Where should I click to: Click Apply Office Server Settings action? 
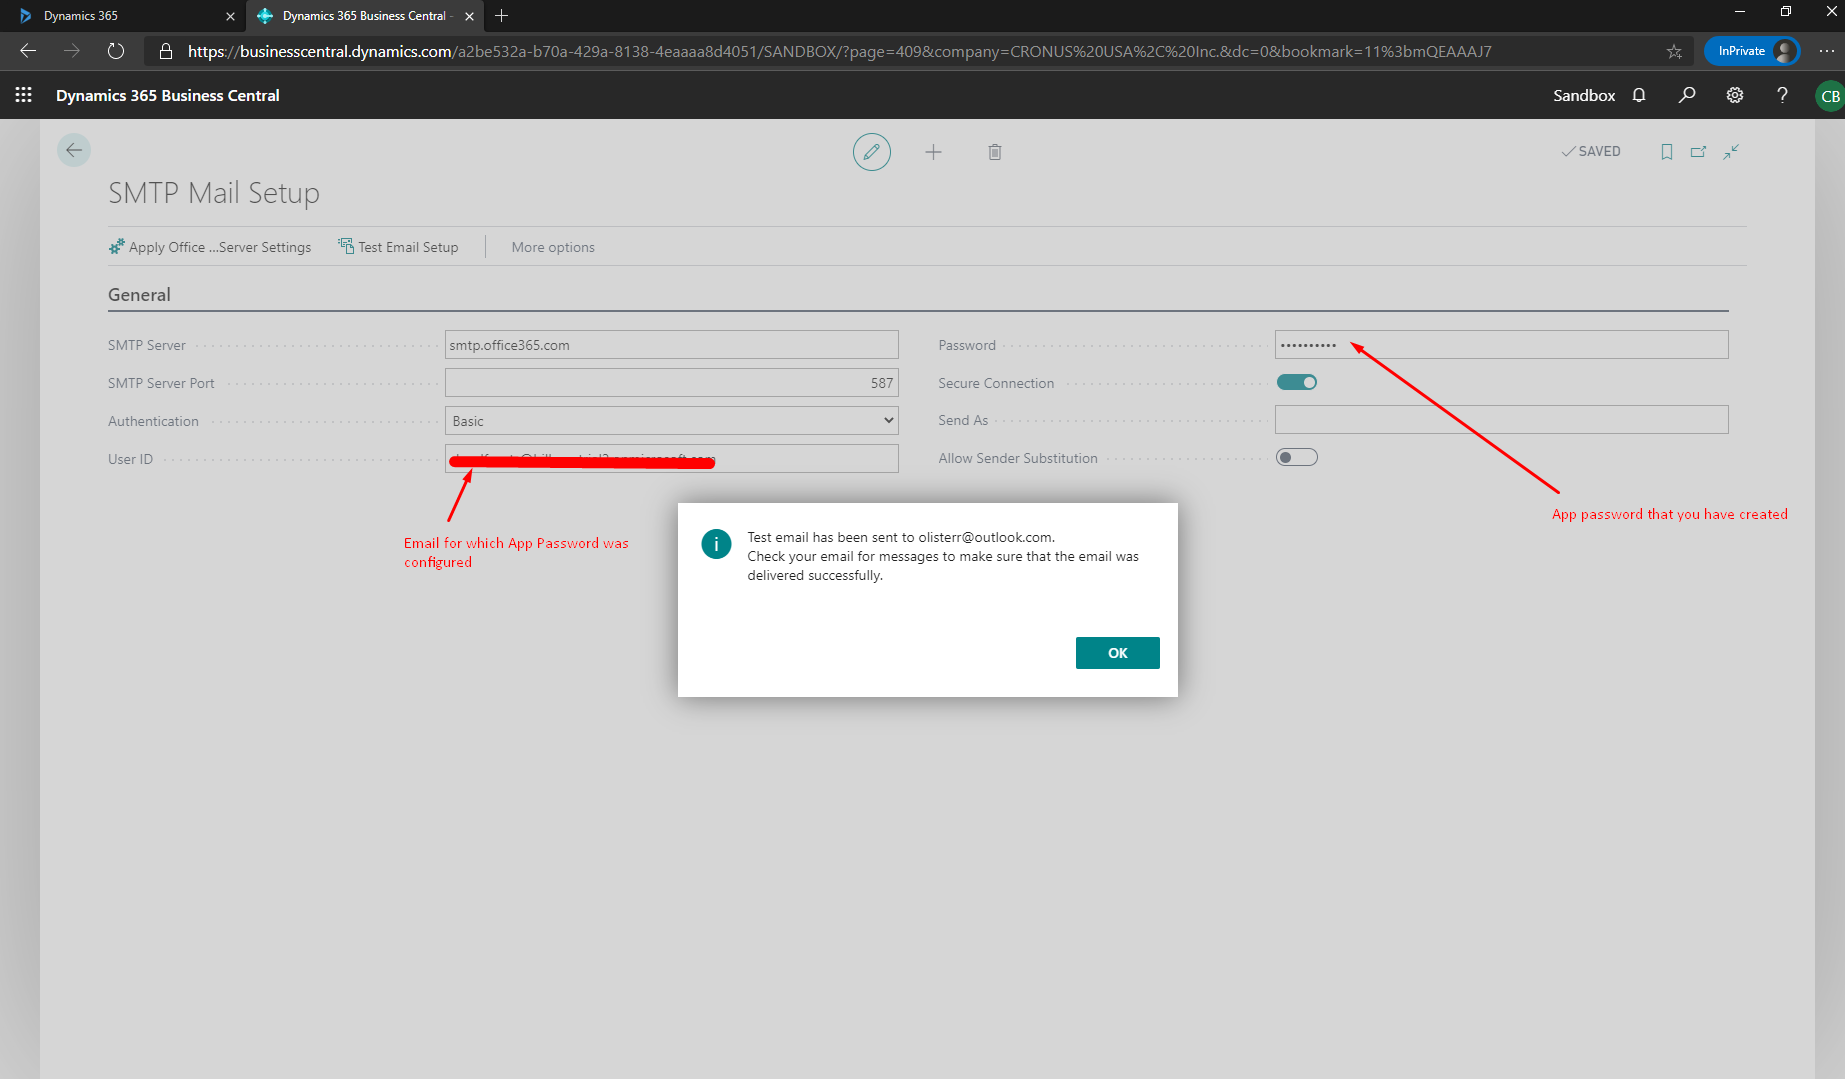coord(210,247)
